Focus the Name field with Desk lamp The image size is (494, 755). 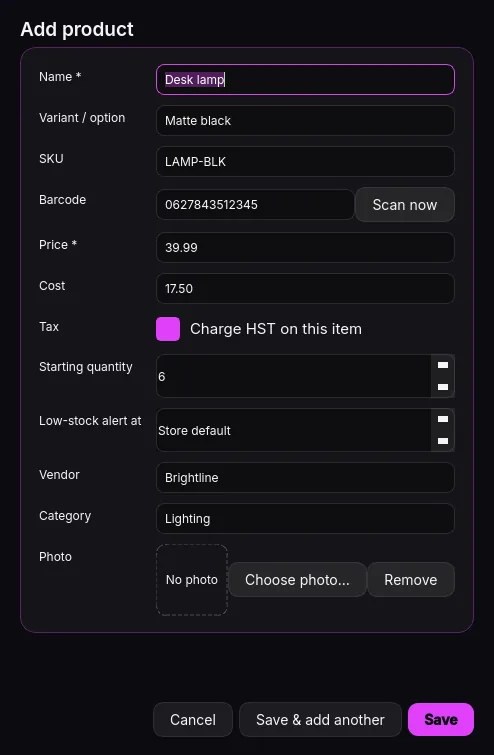[x=305, y=79]
